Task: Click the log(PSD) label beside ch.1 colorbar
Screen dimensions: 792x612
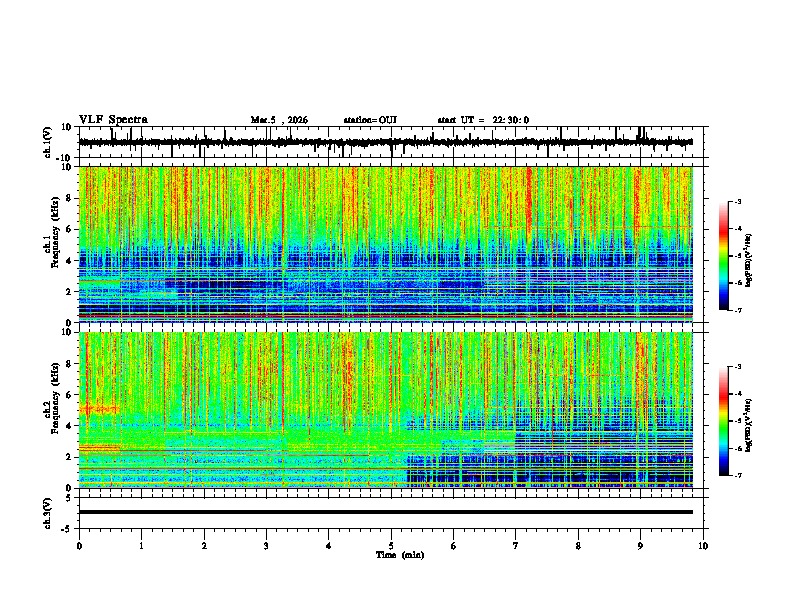Action: 748,260
